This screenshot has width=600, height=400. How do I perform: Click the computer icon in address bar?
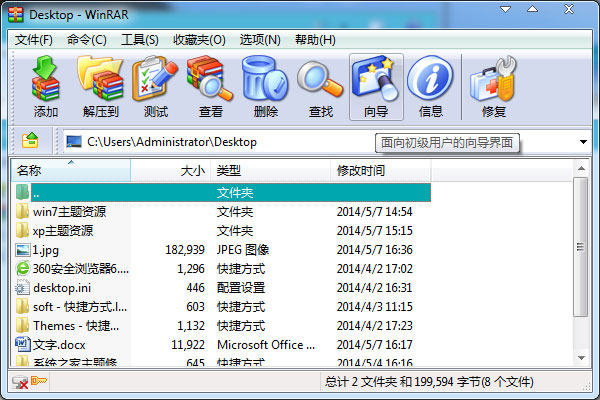pos(74,142)
